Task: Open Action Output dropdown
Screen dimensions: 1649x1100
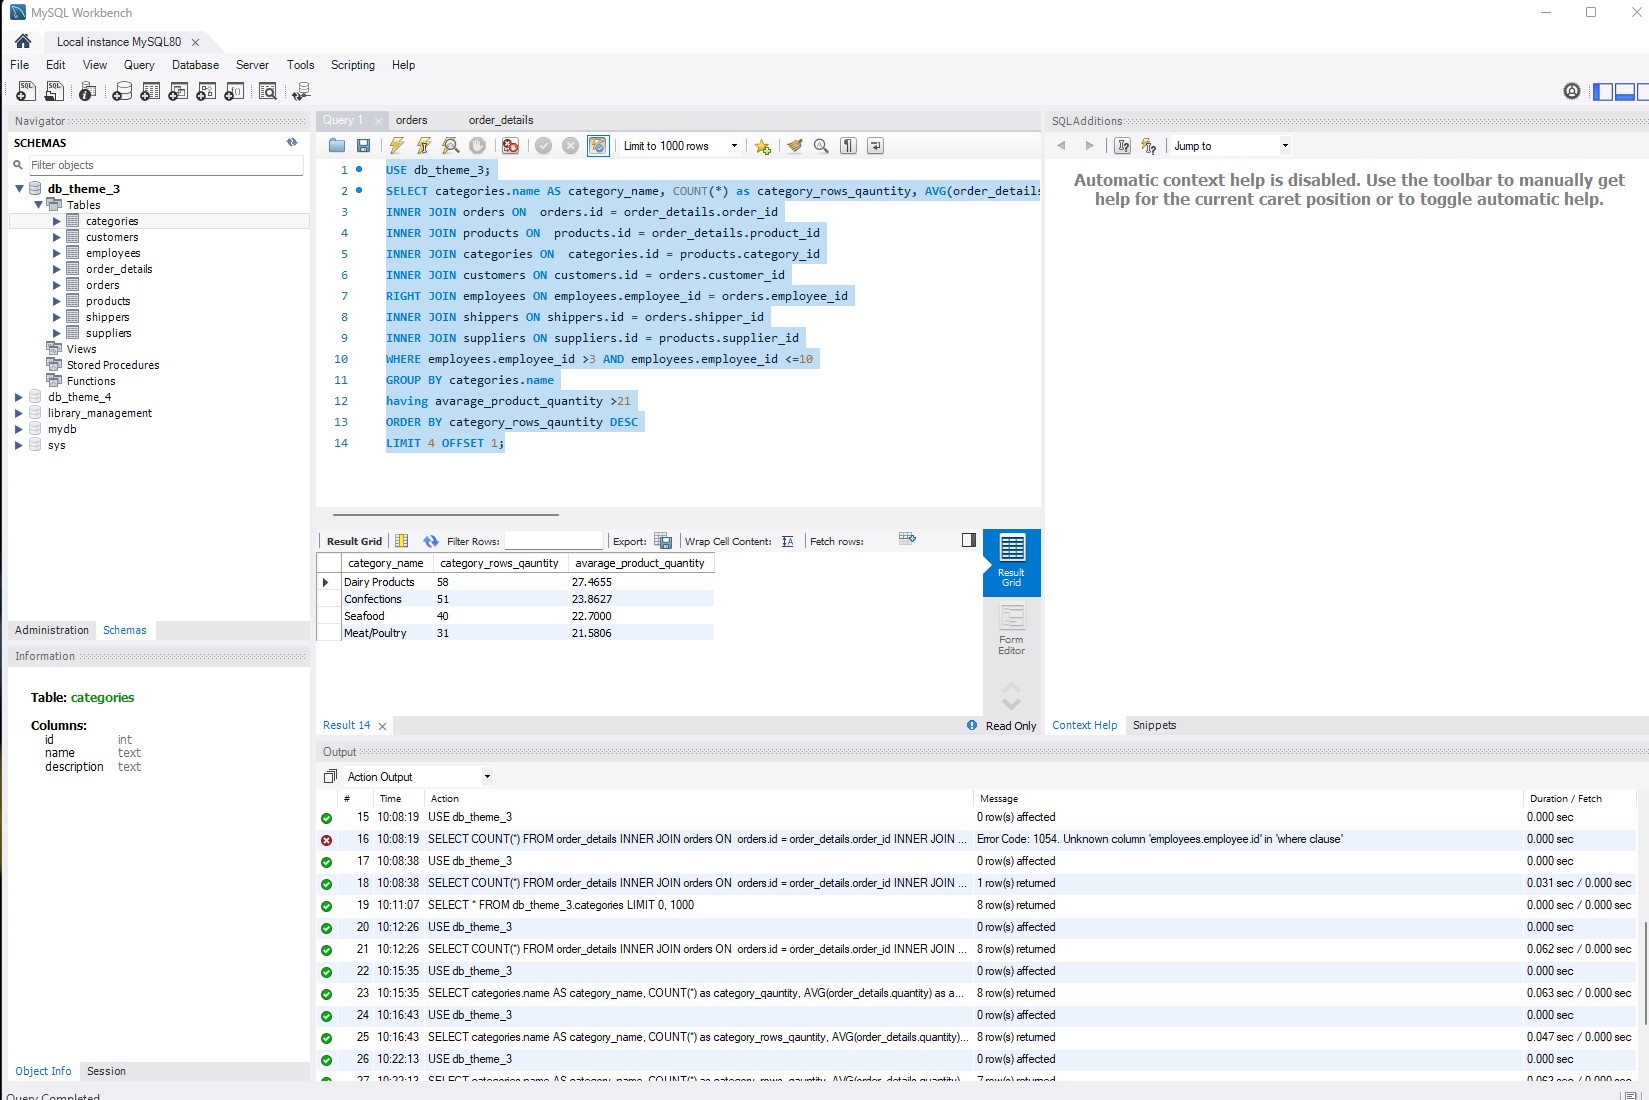Action: pos(487,777)
